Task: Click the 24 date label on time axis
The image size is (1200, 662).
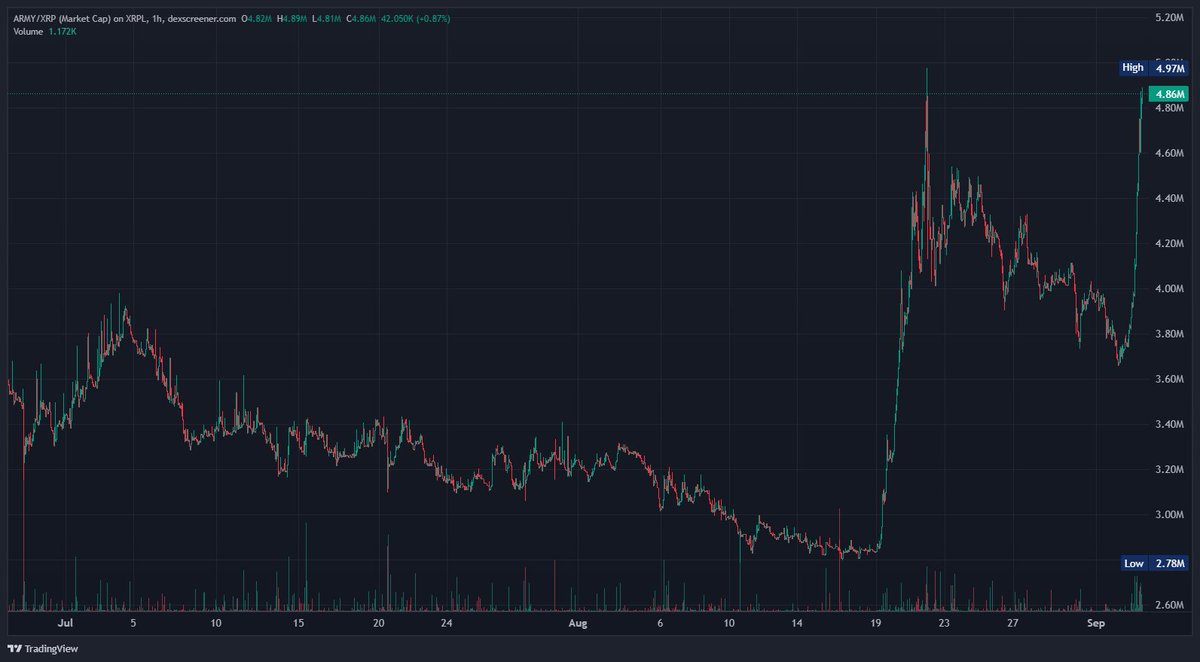Action: click(446, 622)
